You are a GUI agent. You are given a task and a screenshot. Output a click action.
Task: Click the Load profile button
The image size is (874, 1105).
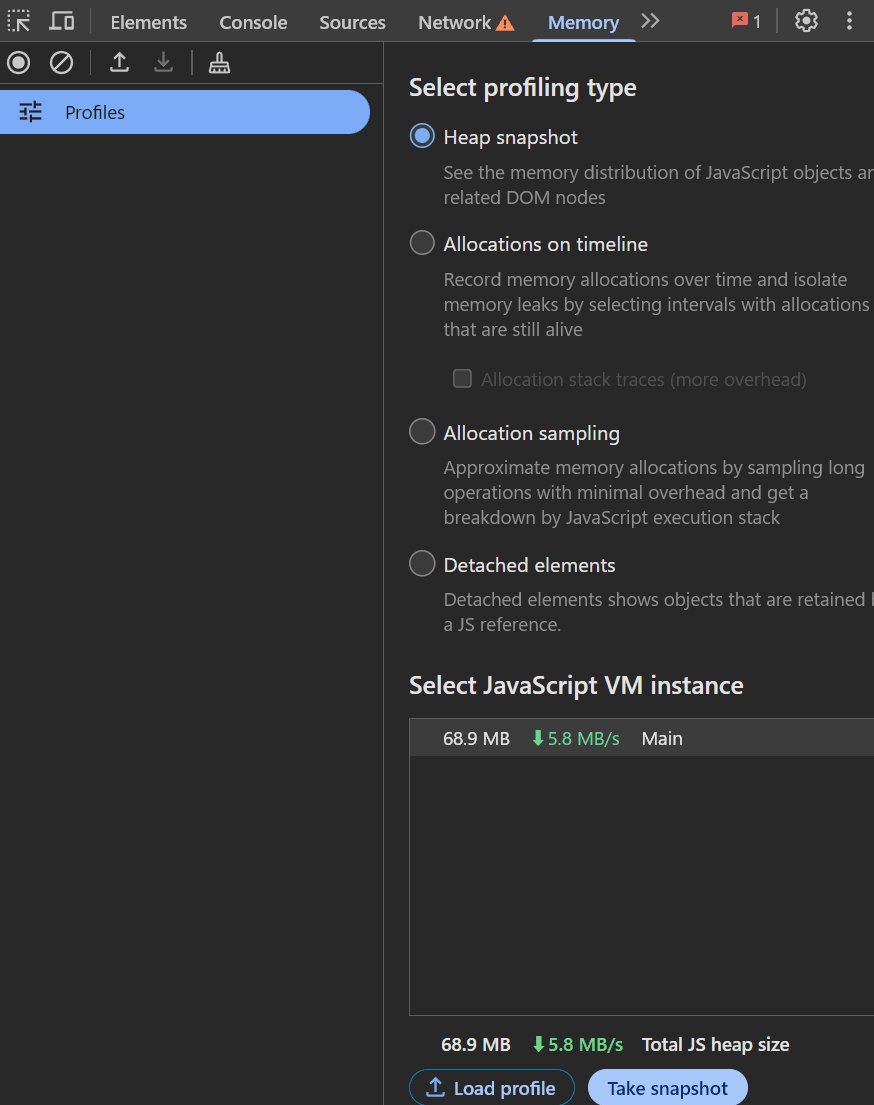[492, 1088]
